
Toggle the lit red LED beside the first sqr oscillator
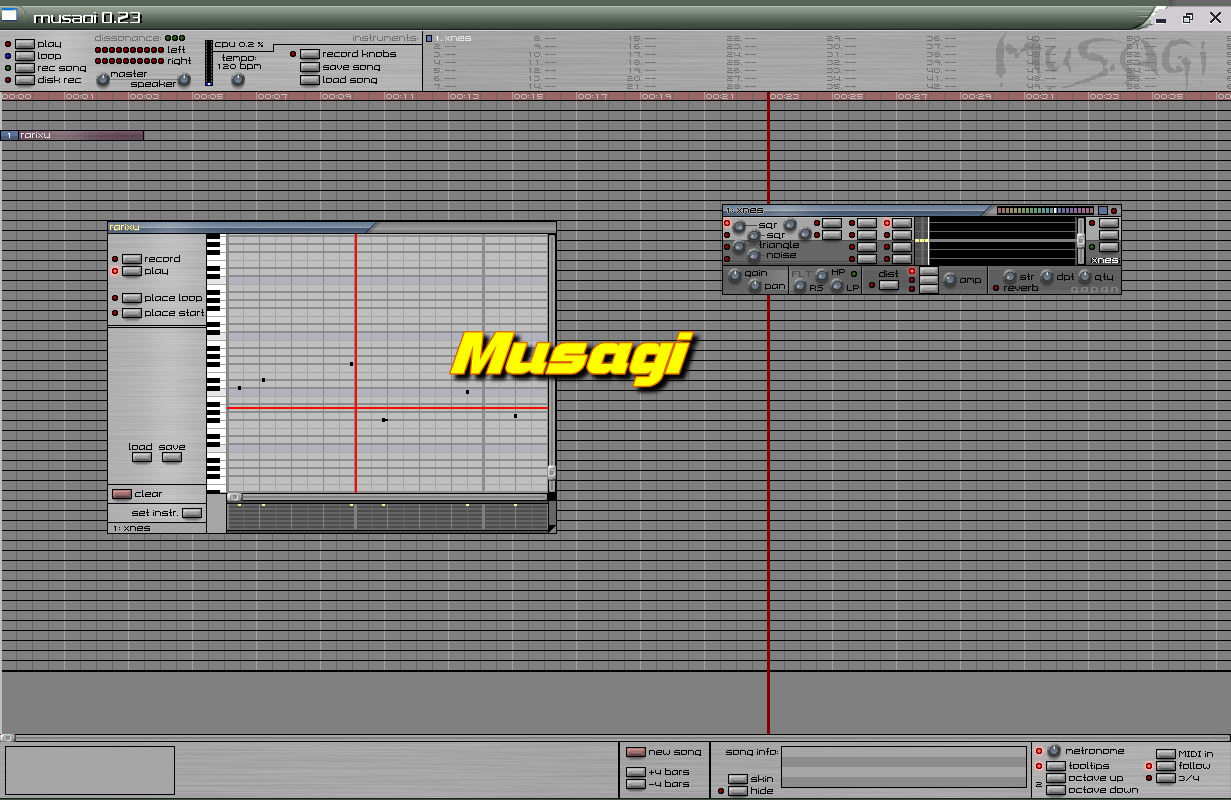pyautogui.click(x=727, y=223)
